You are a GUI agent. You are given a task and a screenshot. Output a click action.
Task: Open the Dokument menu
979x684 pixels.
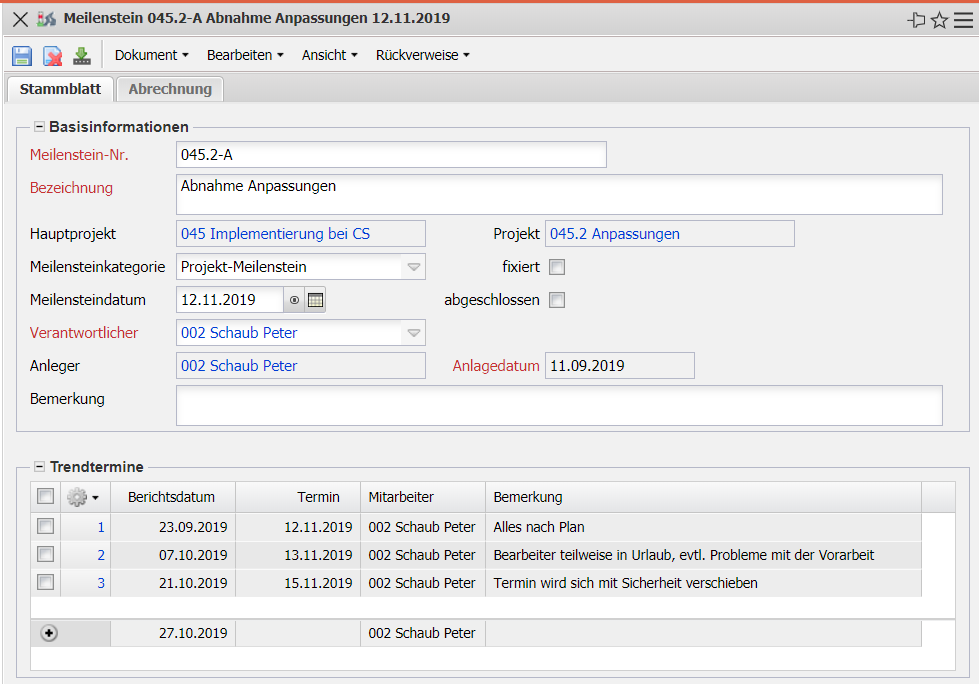[151, 56]
